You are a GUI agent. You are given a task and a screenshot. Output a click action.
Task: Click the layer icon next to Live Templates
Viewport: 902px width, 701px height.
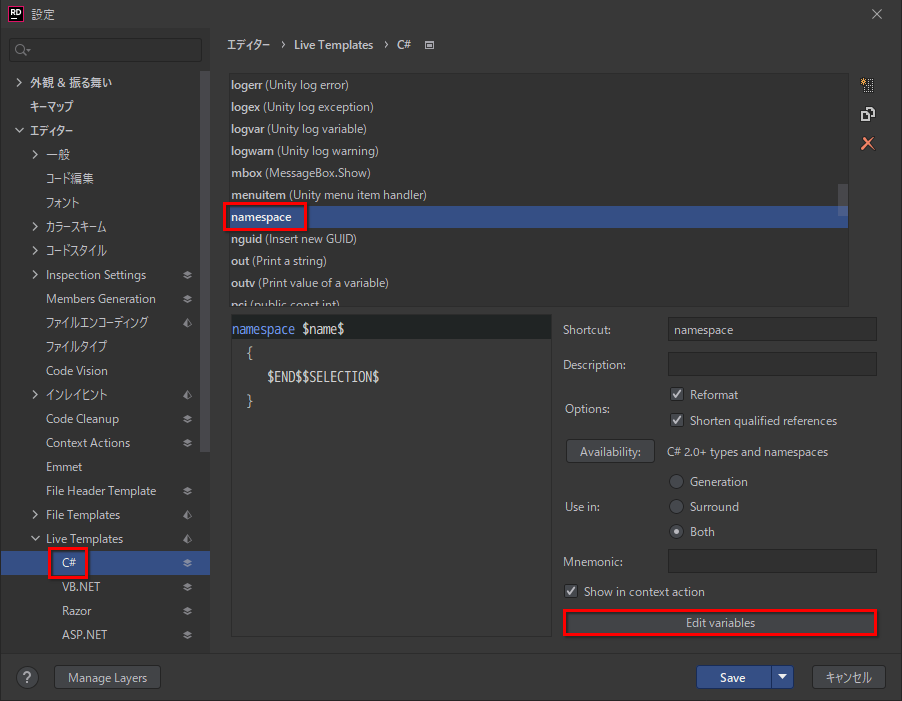(x=187, y=539)
